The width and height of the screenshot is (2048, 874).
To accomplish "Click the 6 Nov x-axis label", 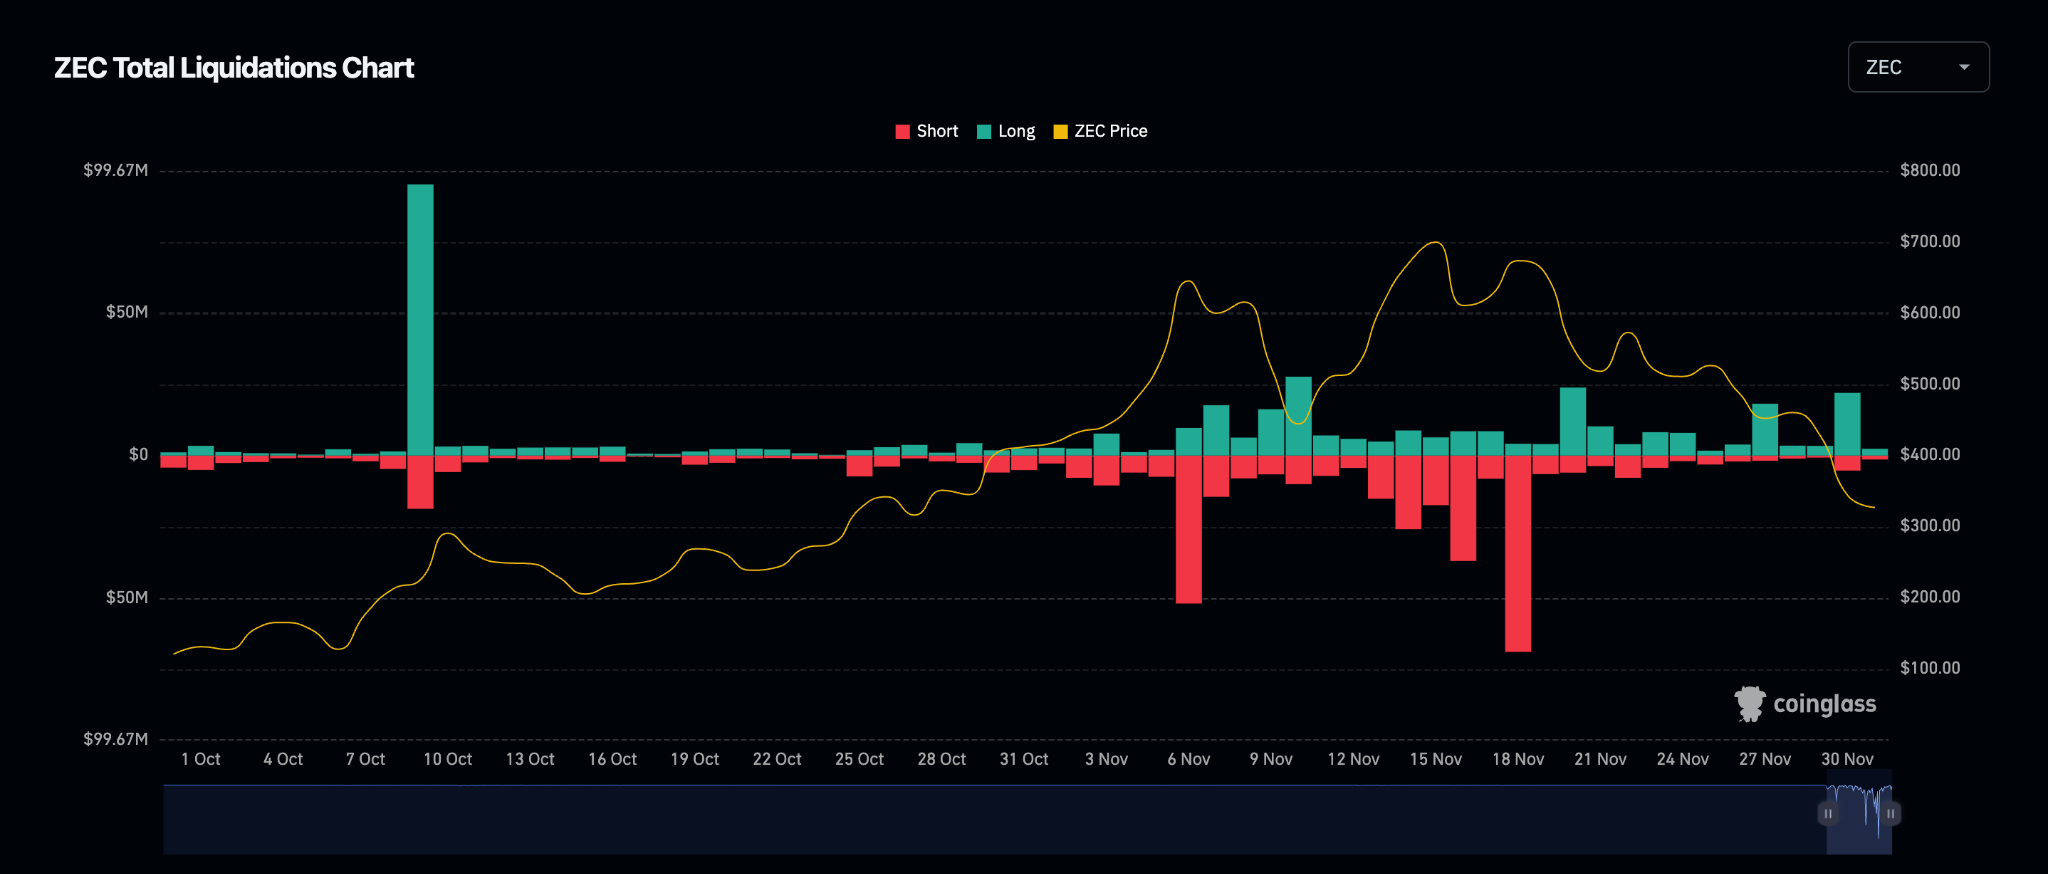I will point(1189,759).
